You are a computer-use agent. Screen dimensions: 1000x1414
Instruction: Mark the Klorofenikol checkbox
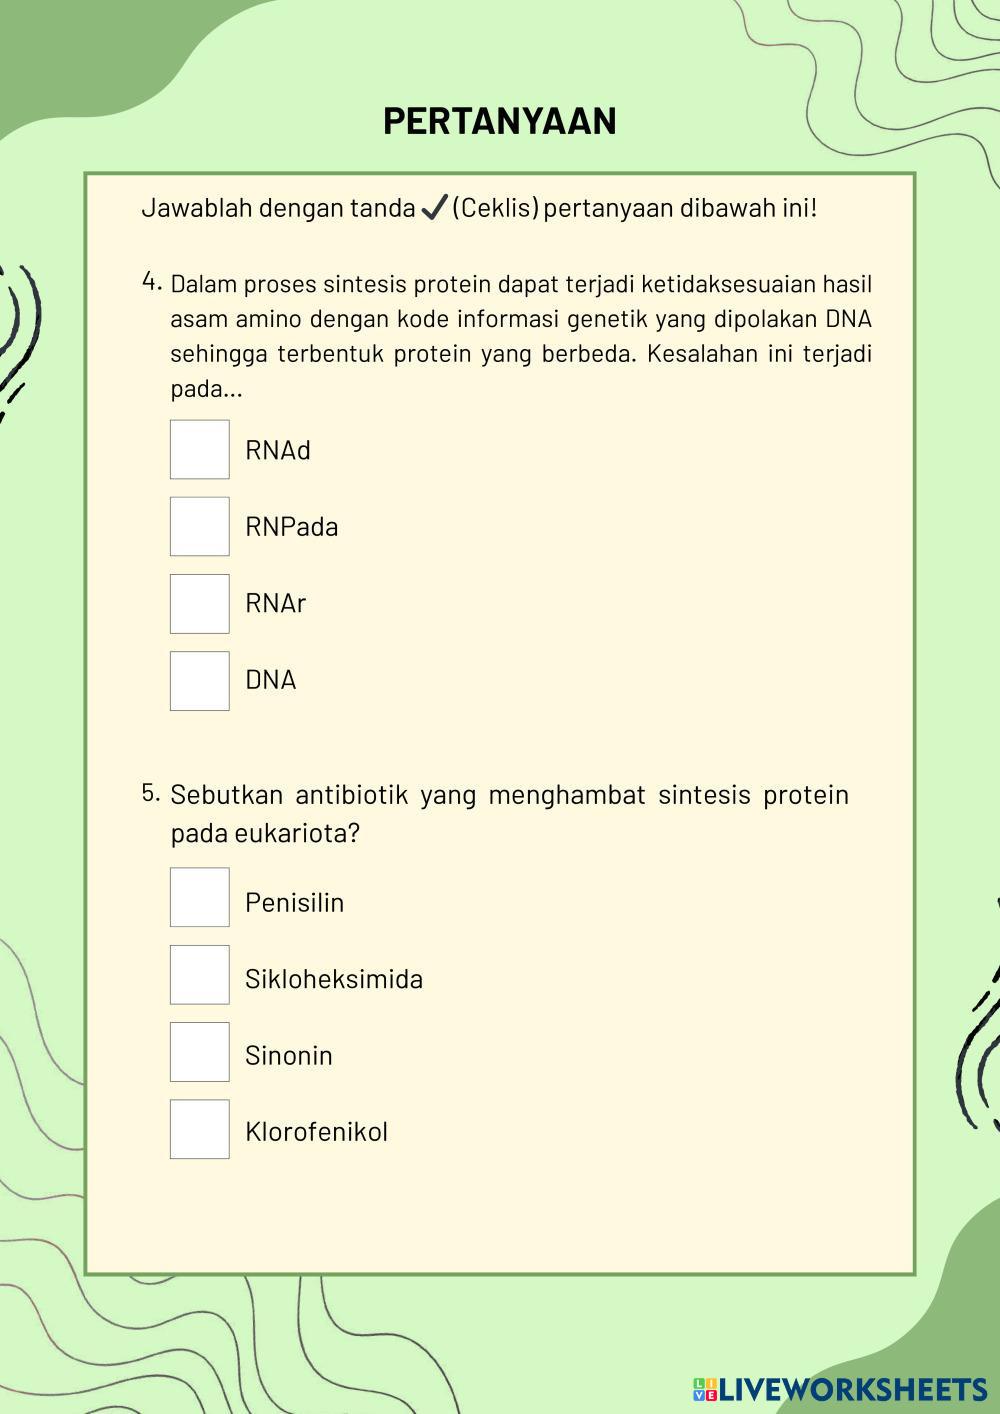point(200,1129)
